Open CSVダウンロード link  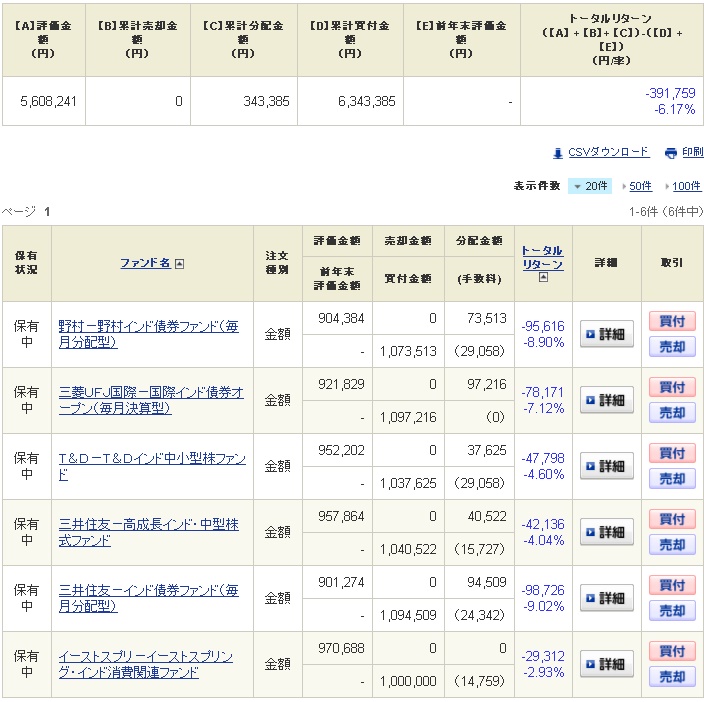608,152
